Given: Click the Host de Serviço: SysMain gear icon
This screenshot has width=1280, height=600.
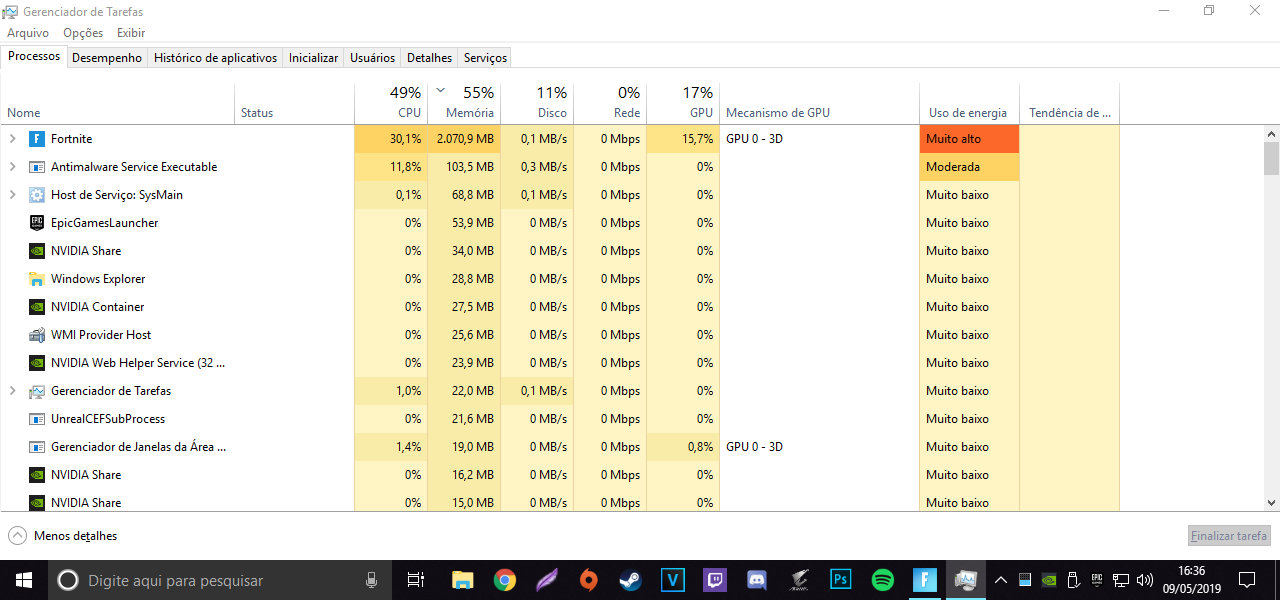Looking at the screenshot, I should click(37, 195).
